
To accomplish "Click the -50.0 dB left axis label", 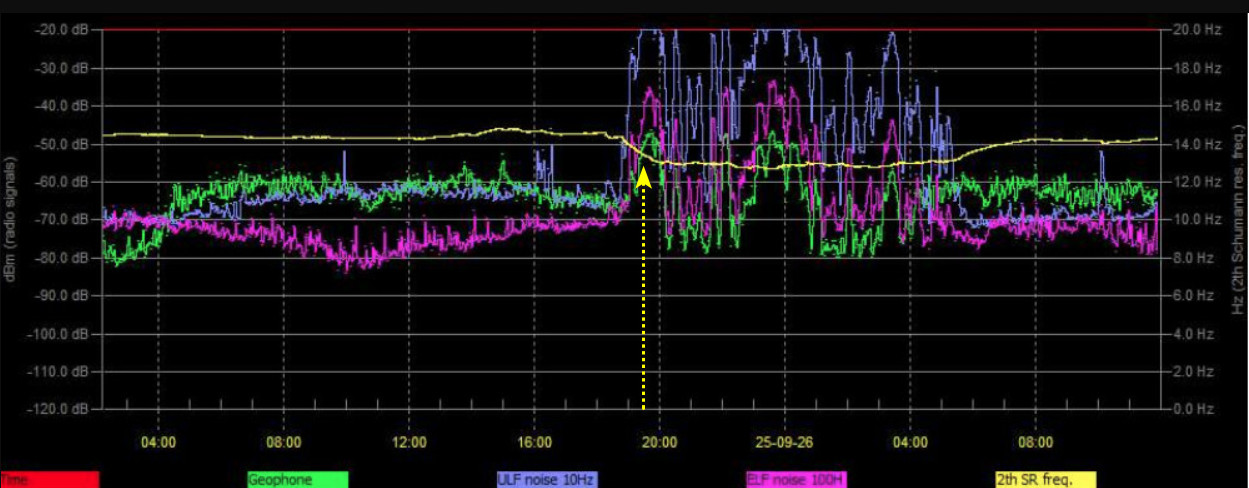I will click(63, 144).
